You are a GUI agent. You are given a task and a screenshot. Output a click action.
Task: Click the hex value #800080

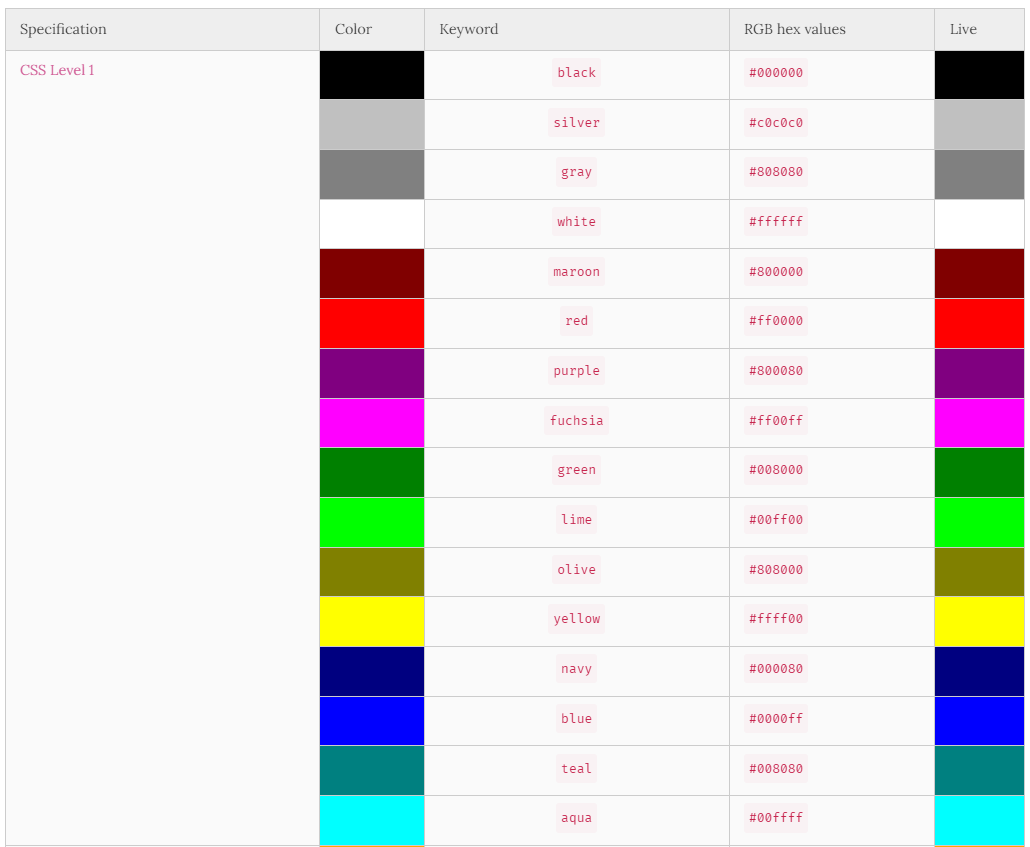[776, 371]
